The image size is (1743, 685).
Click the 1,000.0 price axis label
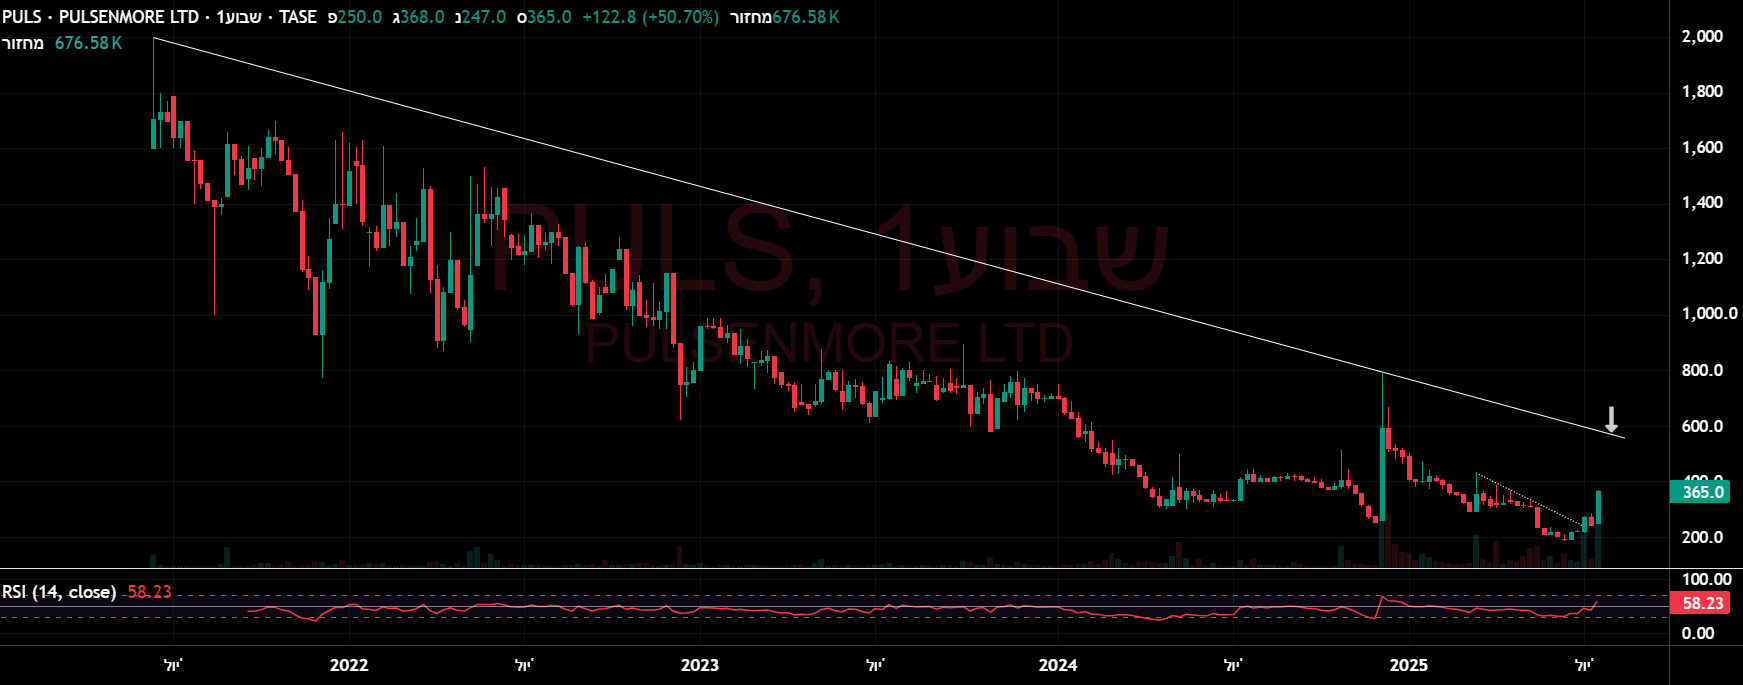pos(1709,313)
